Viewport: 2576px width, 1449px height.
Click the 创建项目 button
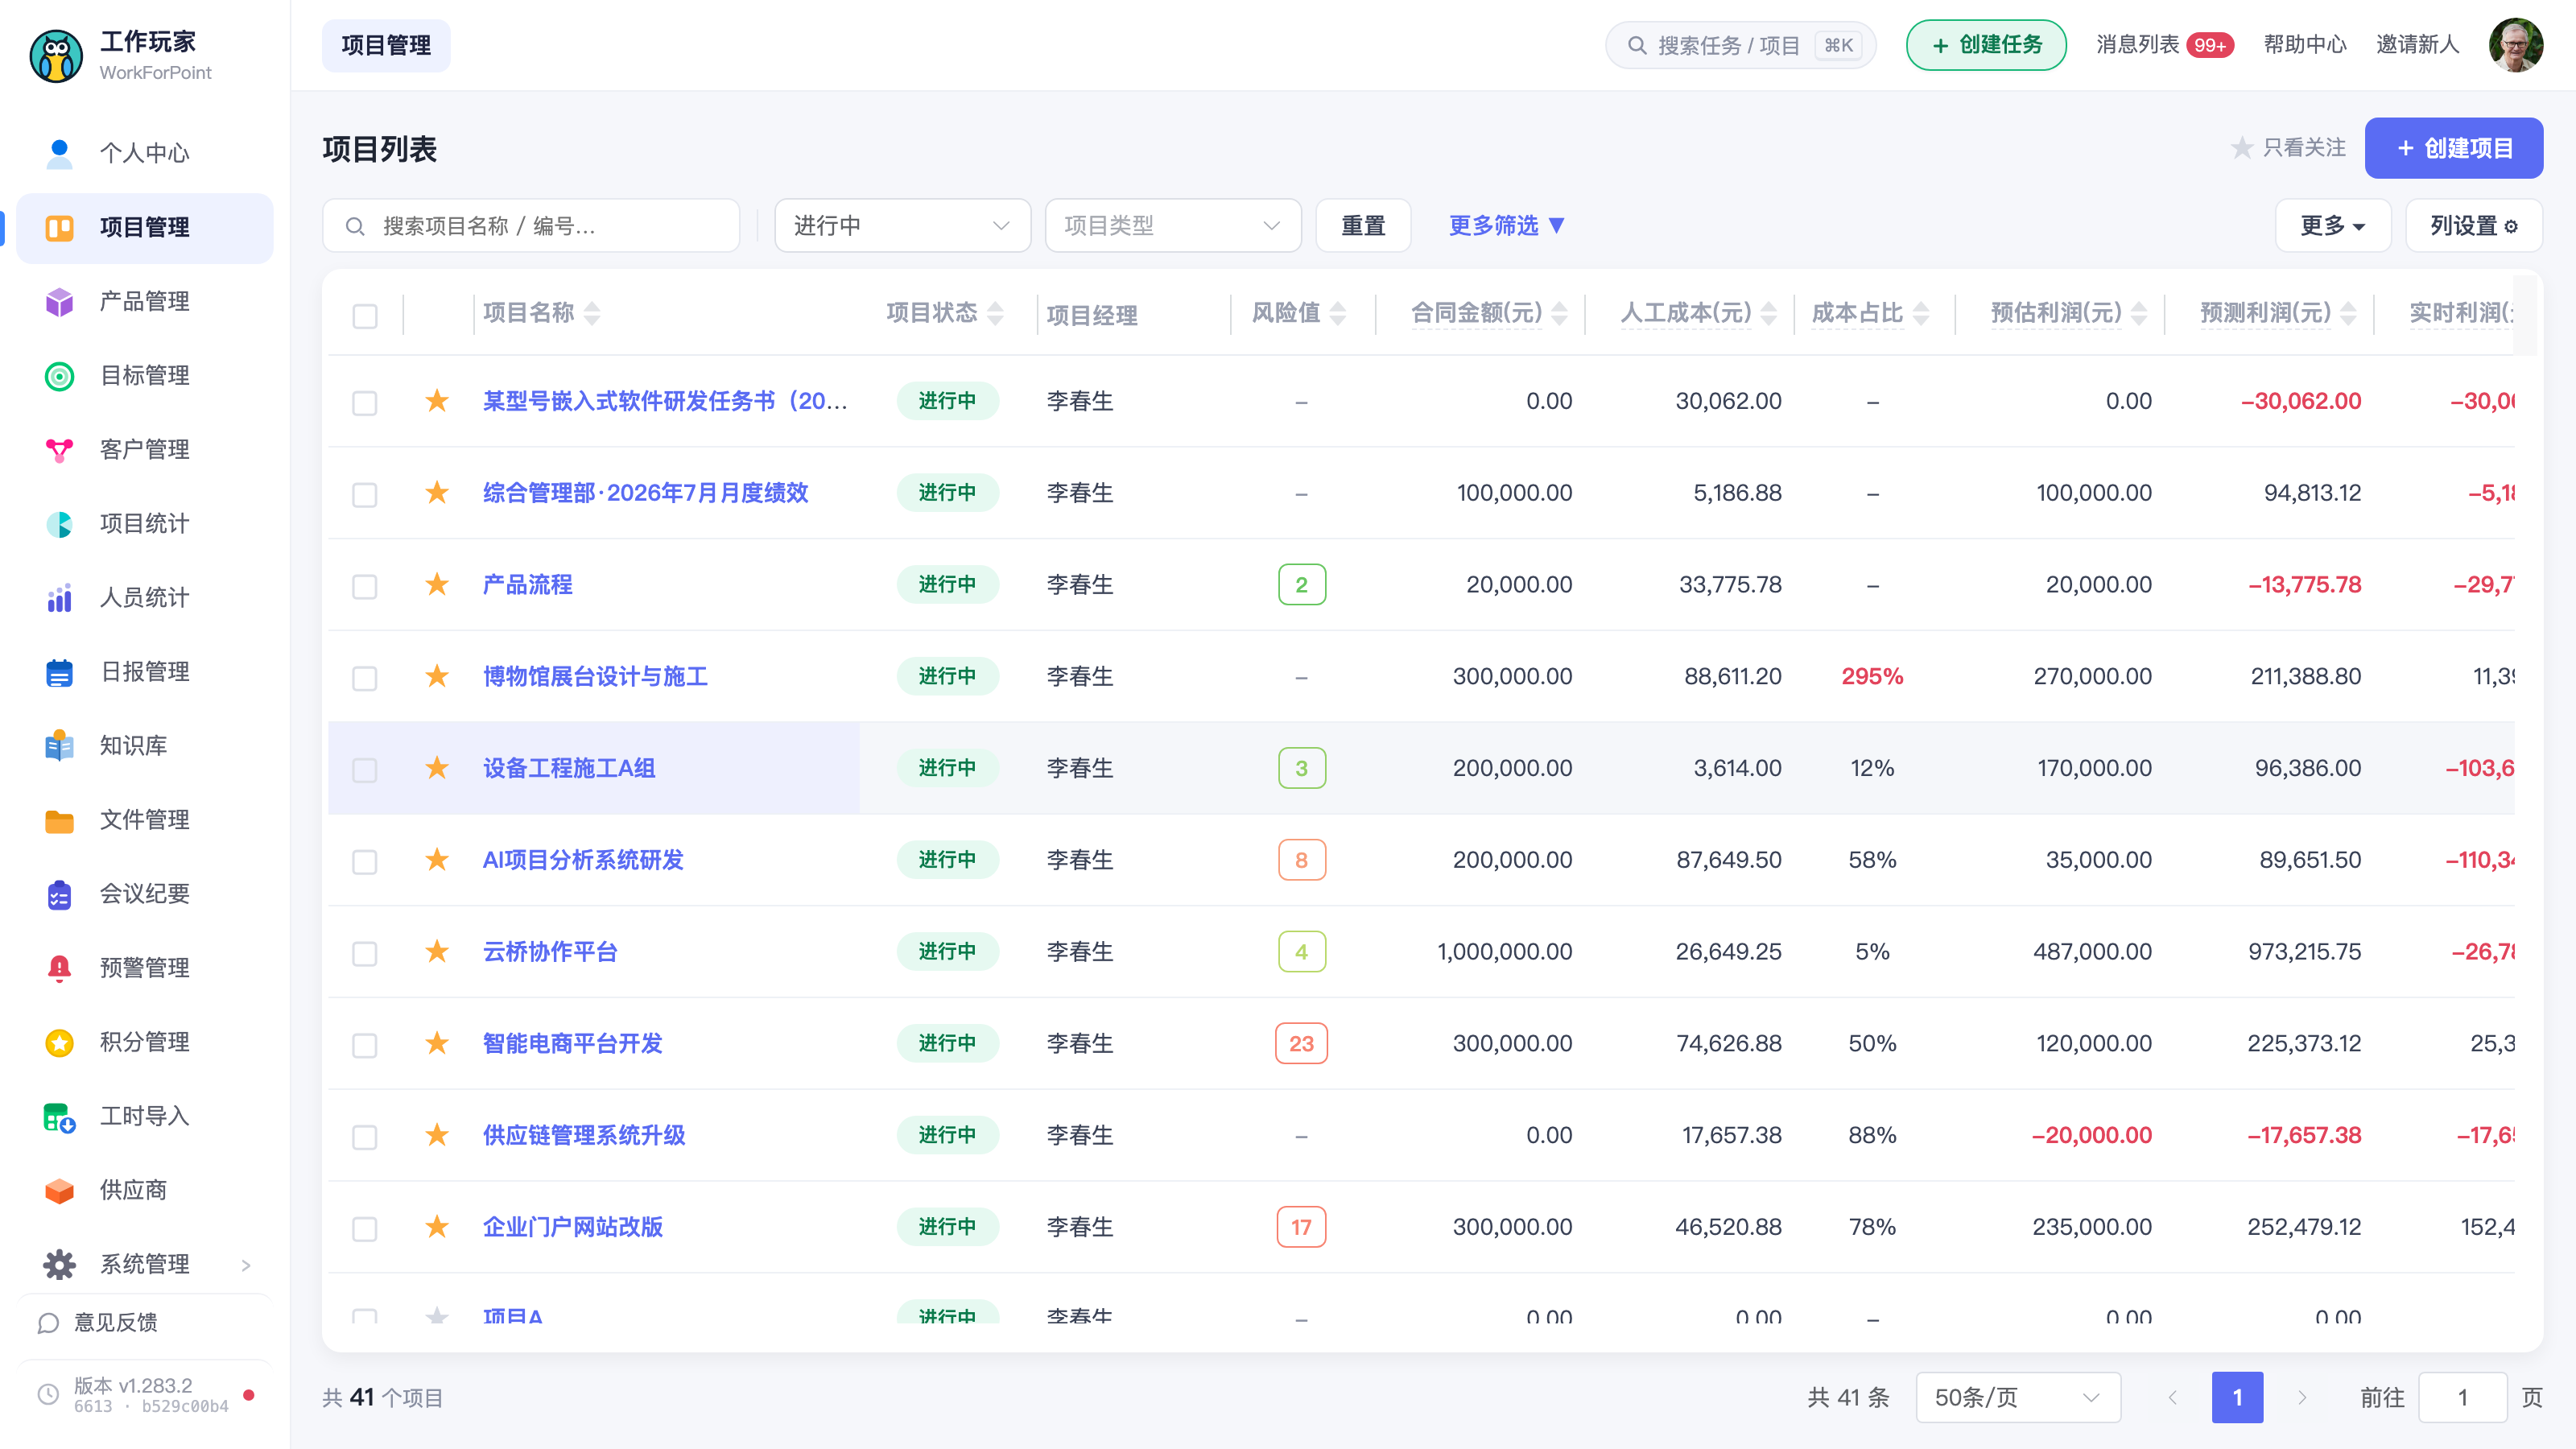pos(2453,148)
